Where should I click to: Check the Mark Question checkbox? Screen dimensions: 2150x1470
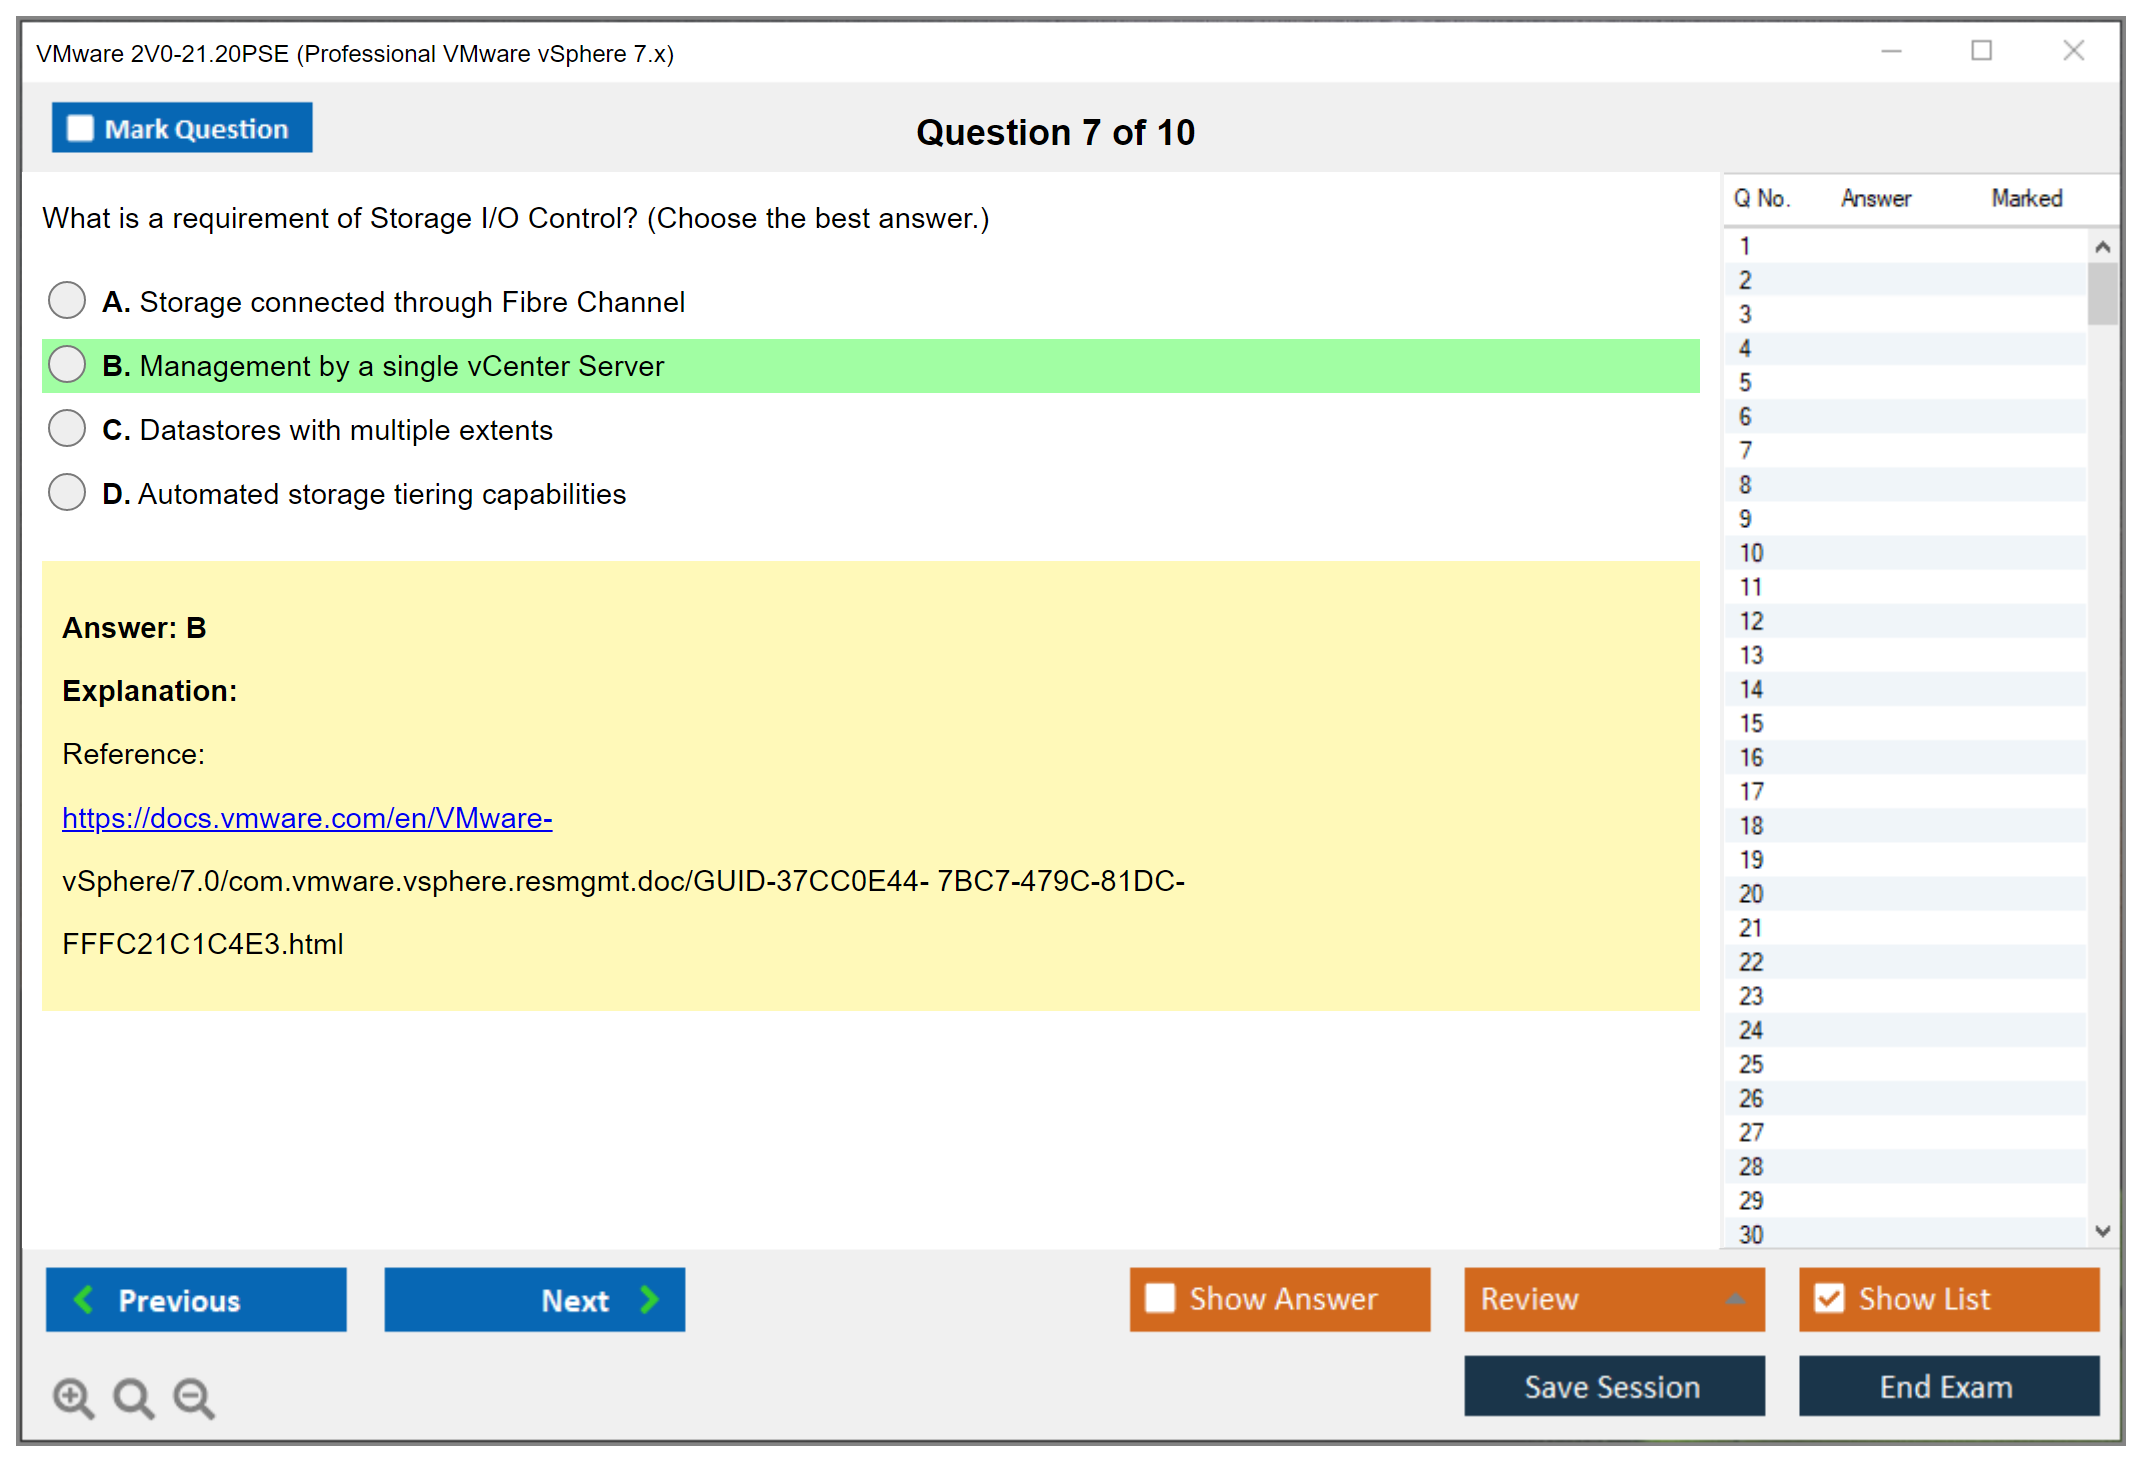(x=80, y=129)
